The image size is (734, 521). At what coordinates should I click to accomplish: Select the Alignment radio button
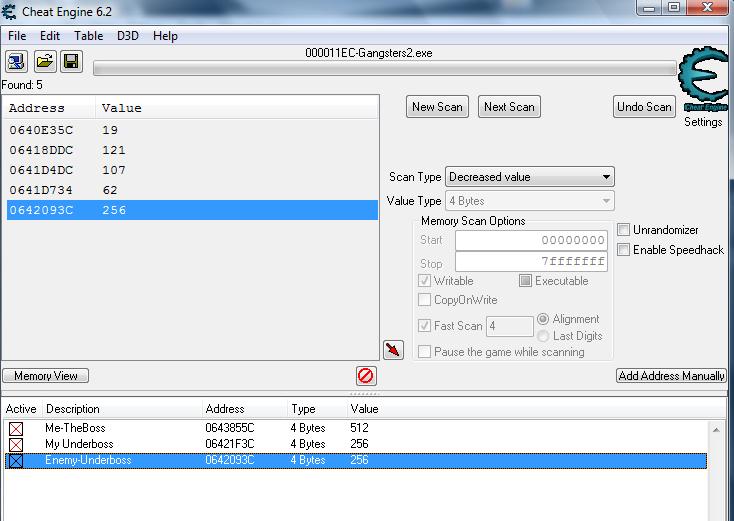(543, 319)
